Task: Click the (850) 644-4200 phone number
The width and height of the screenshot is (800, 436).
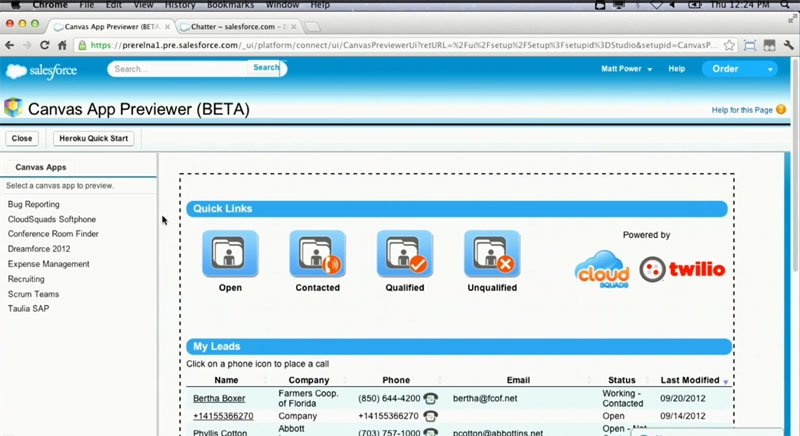Action: click(389, 398)
